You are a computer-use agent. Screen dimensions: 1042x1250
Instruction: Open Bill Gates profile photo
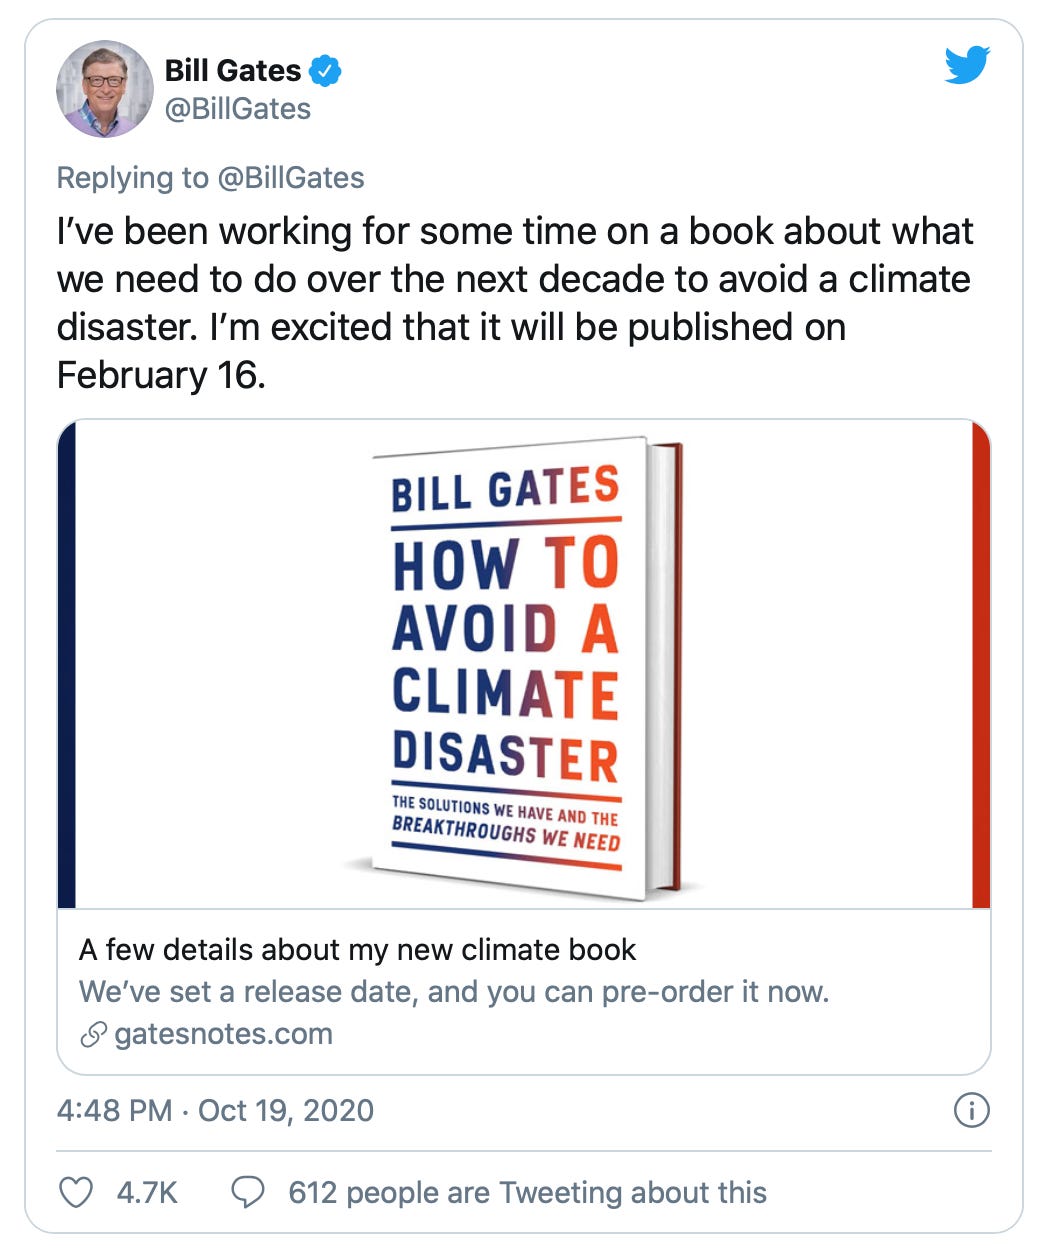(x=105, y=89)
